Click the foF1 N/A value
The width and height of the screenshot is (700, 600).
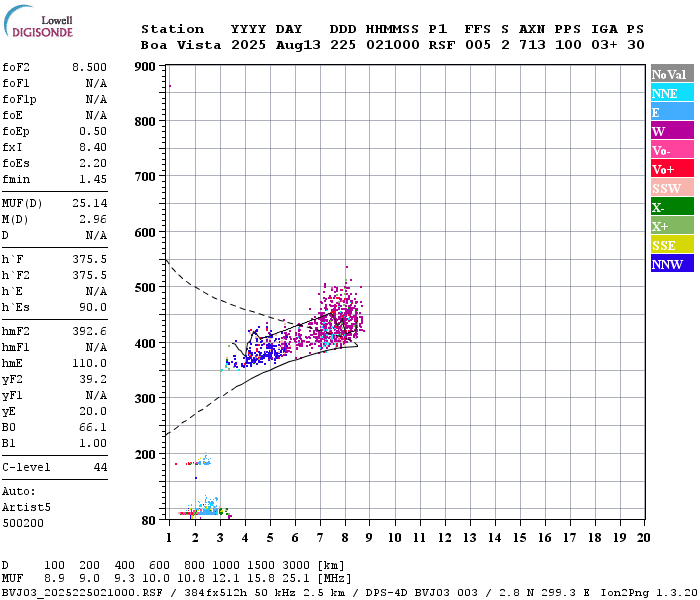96,83
